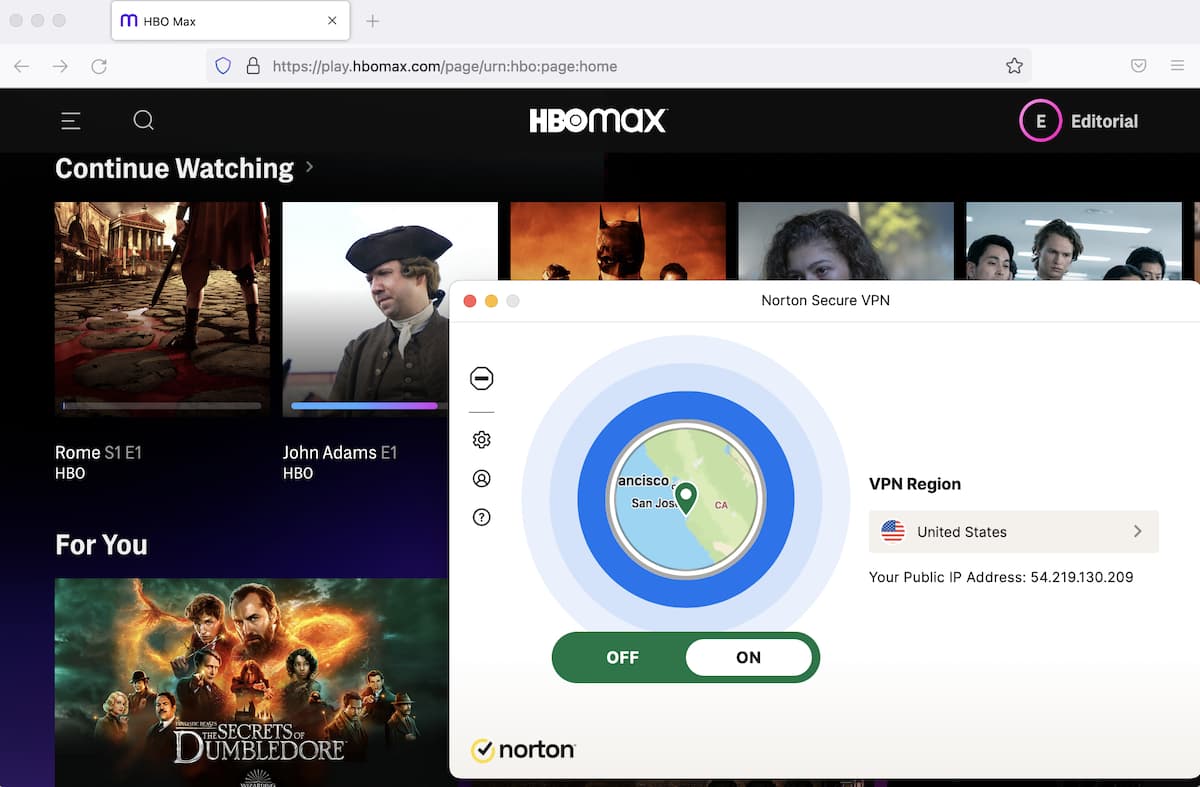Open Norton VPN help

point(482,517)
